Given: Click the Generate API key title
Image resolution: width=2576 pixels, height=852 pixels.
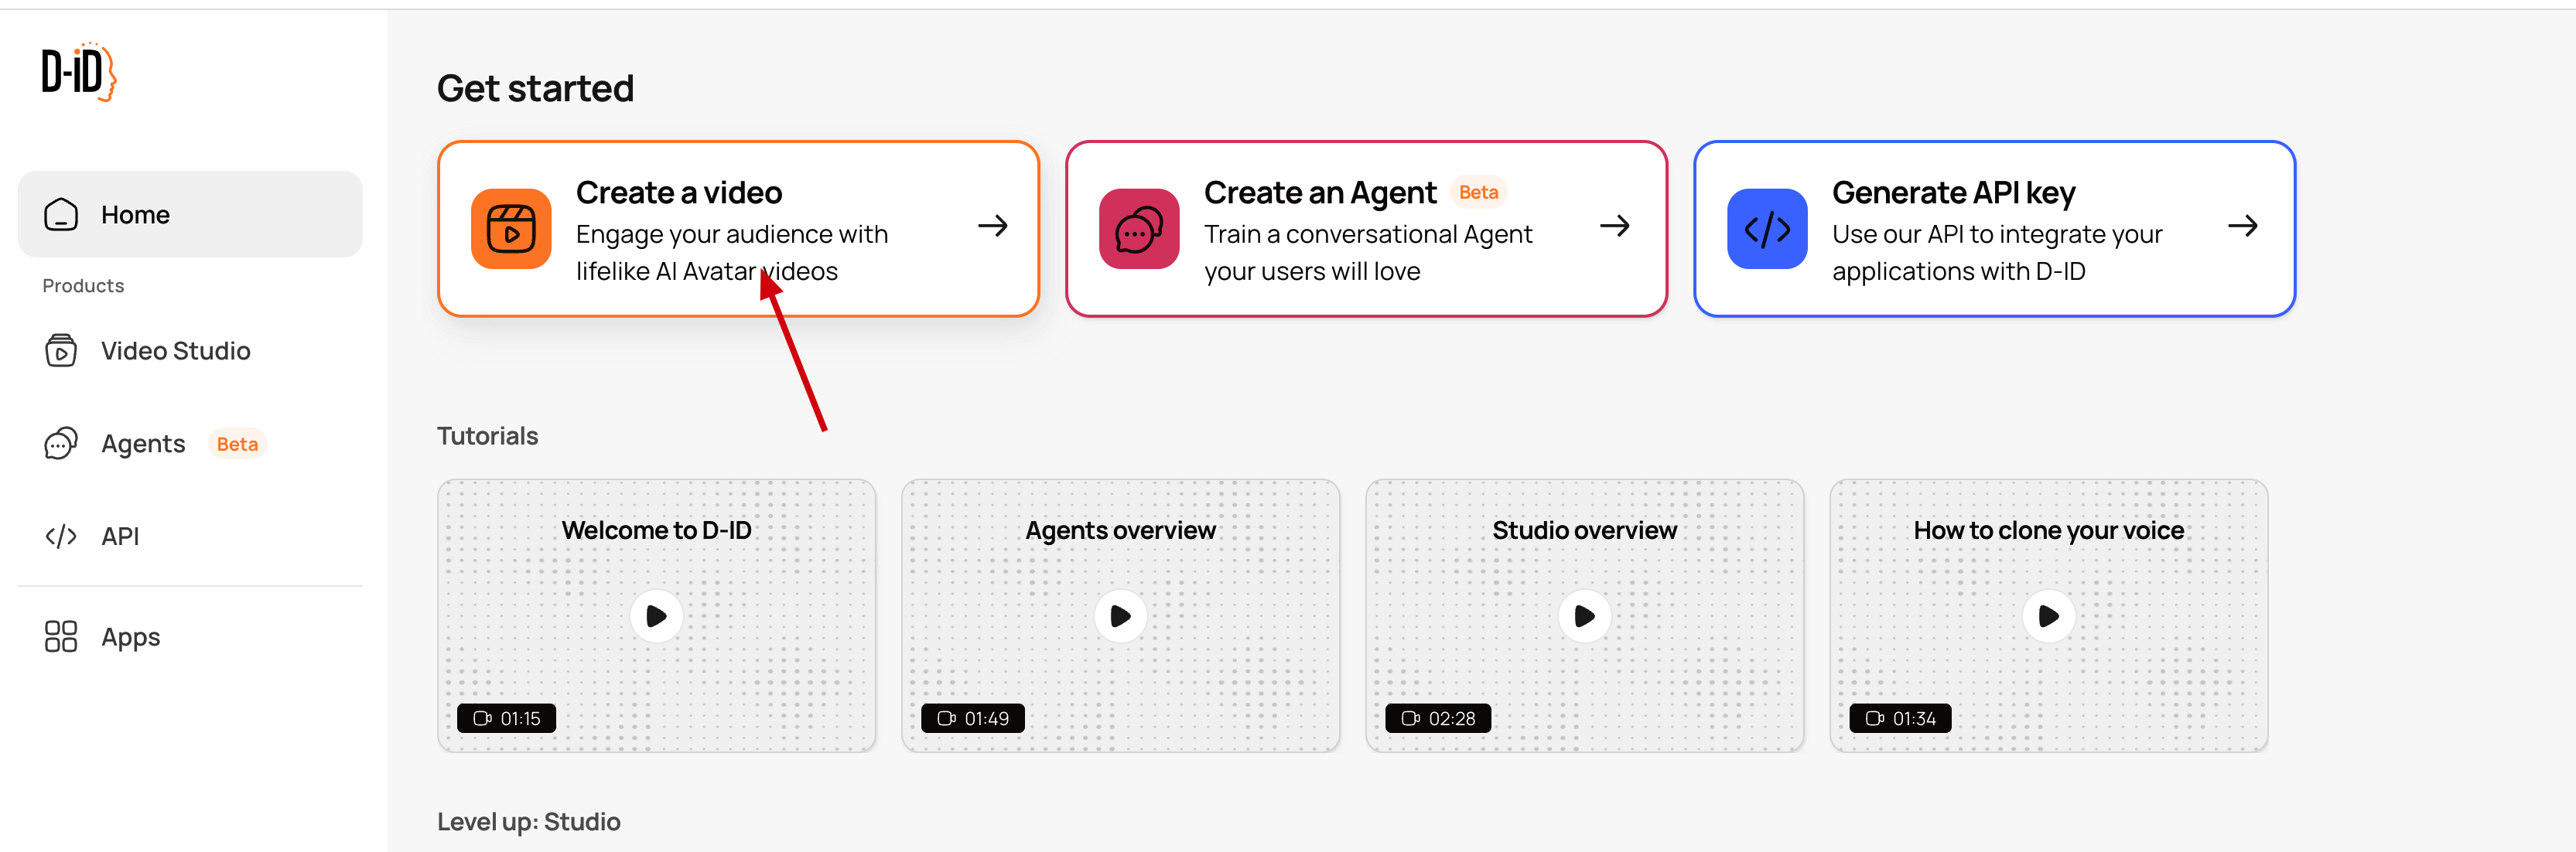Looking at the screenshot, I should click(1953, 192).
